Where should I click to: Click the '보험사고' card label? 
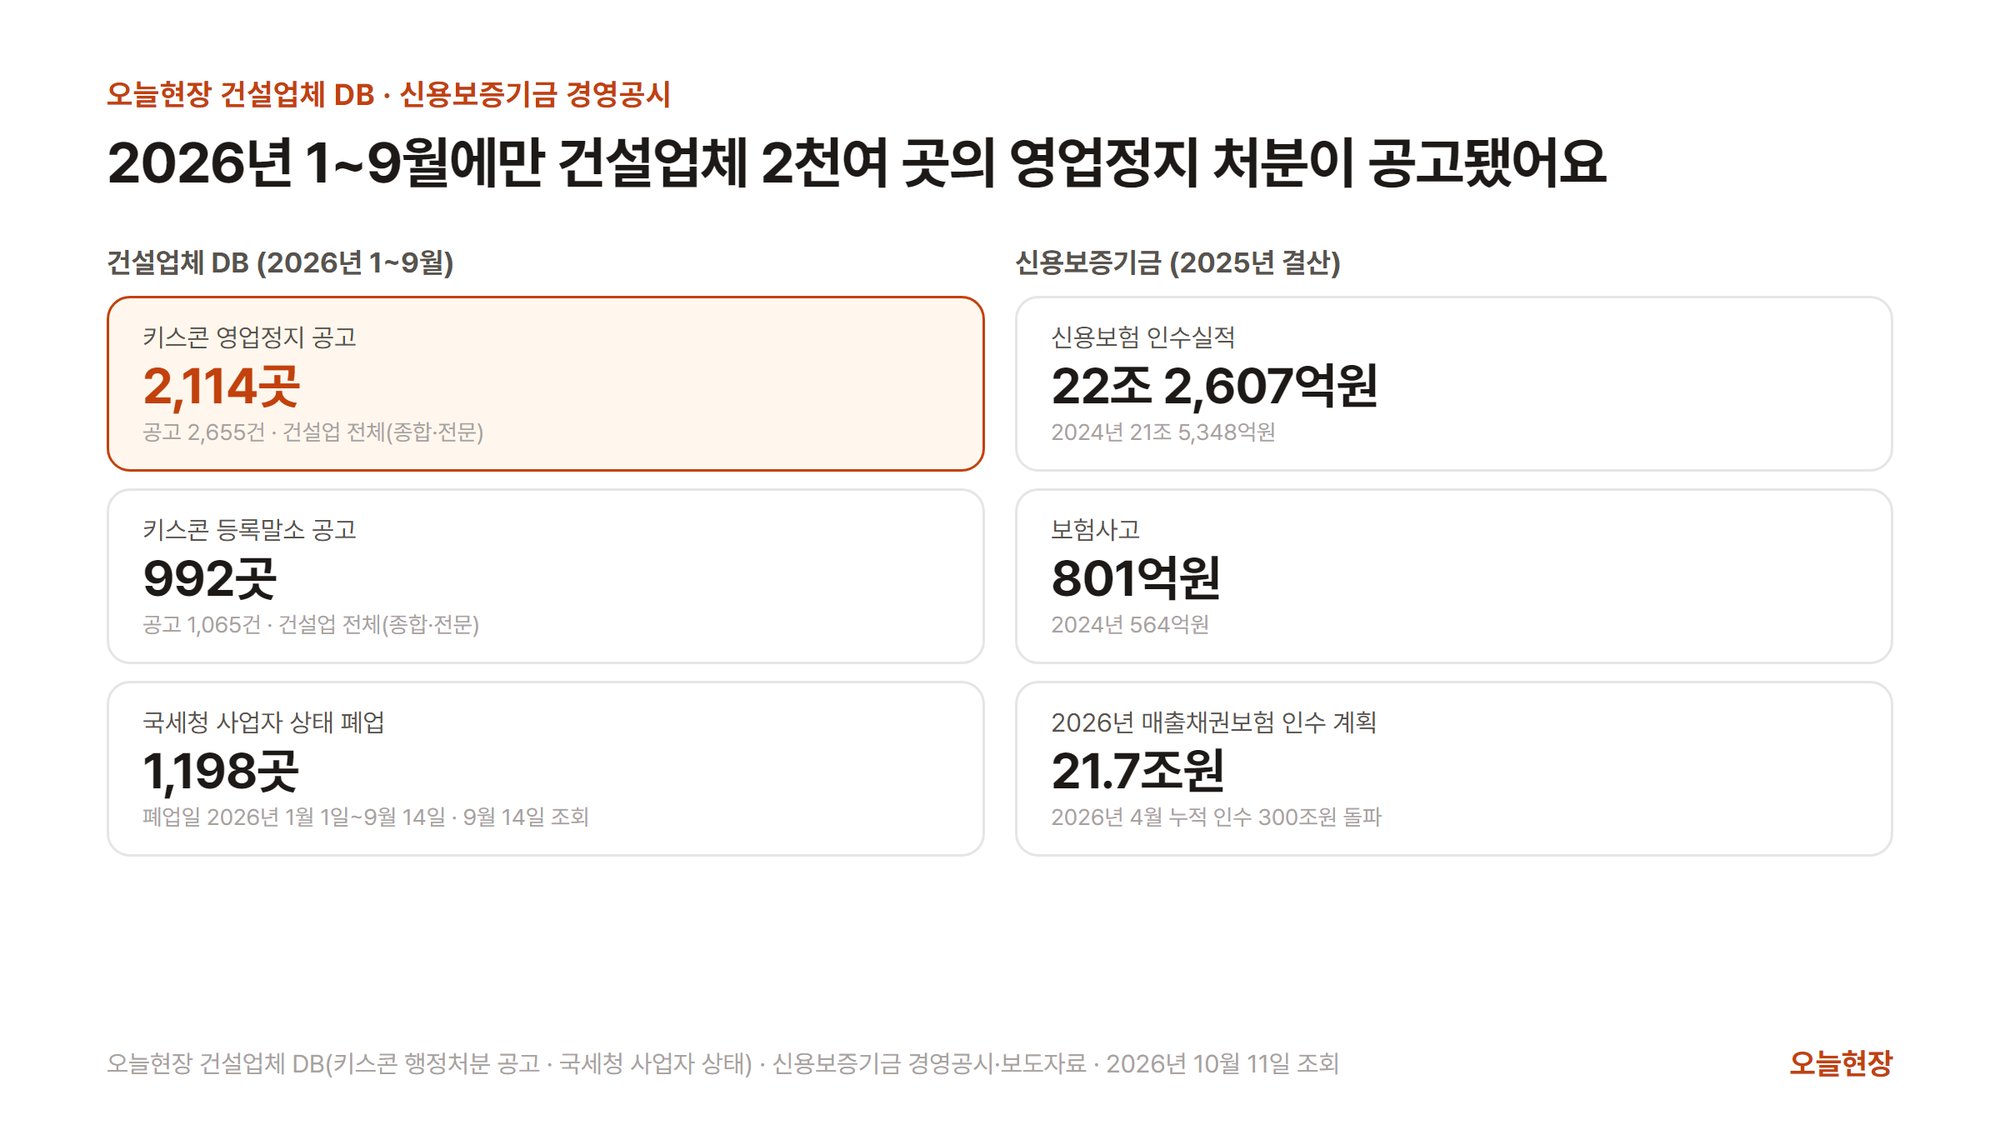tap(1095, 529)
